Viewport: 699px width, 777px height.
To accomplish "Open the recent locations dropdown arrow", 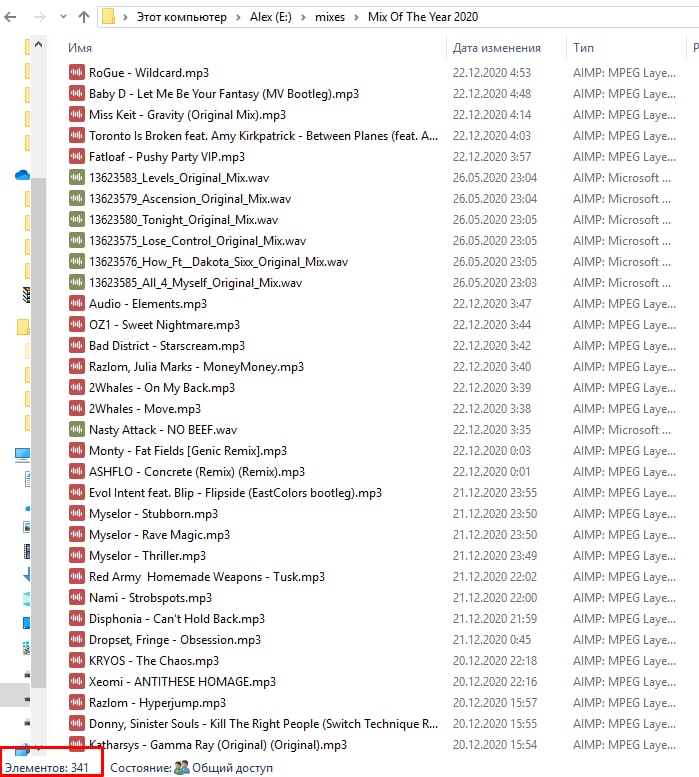I will [x=63, y=17].
